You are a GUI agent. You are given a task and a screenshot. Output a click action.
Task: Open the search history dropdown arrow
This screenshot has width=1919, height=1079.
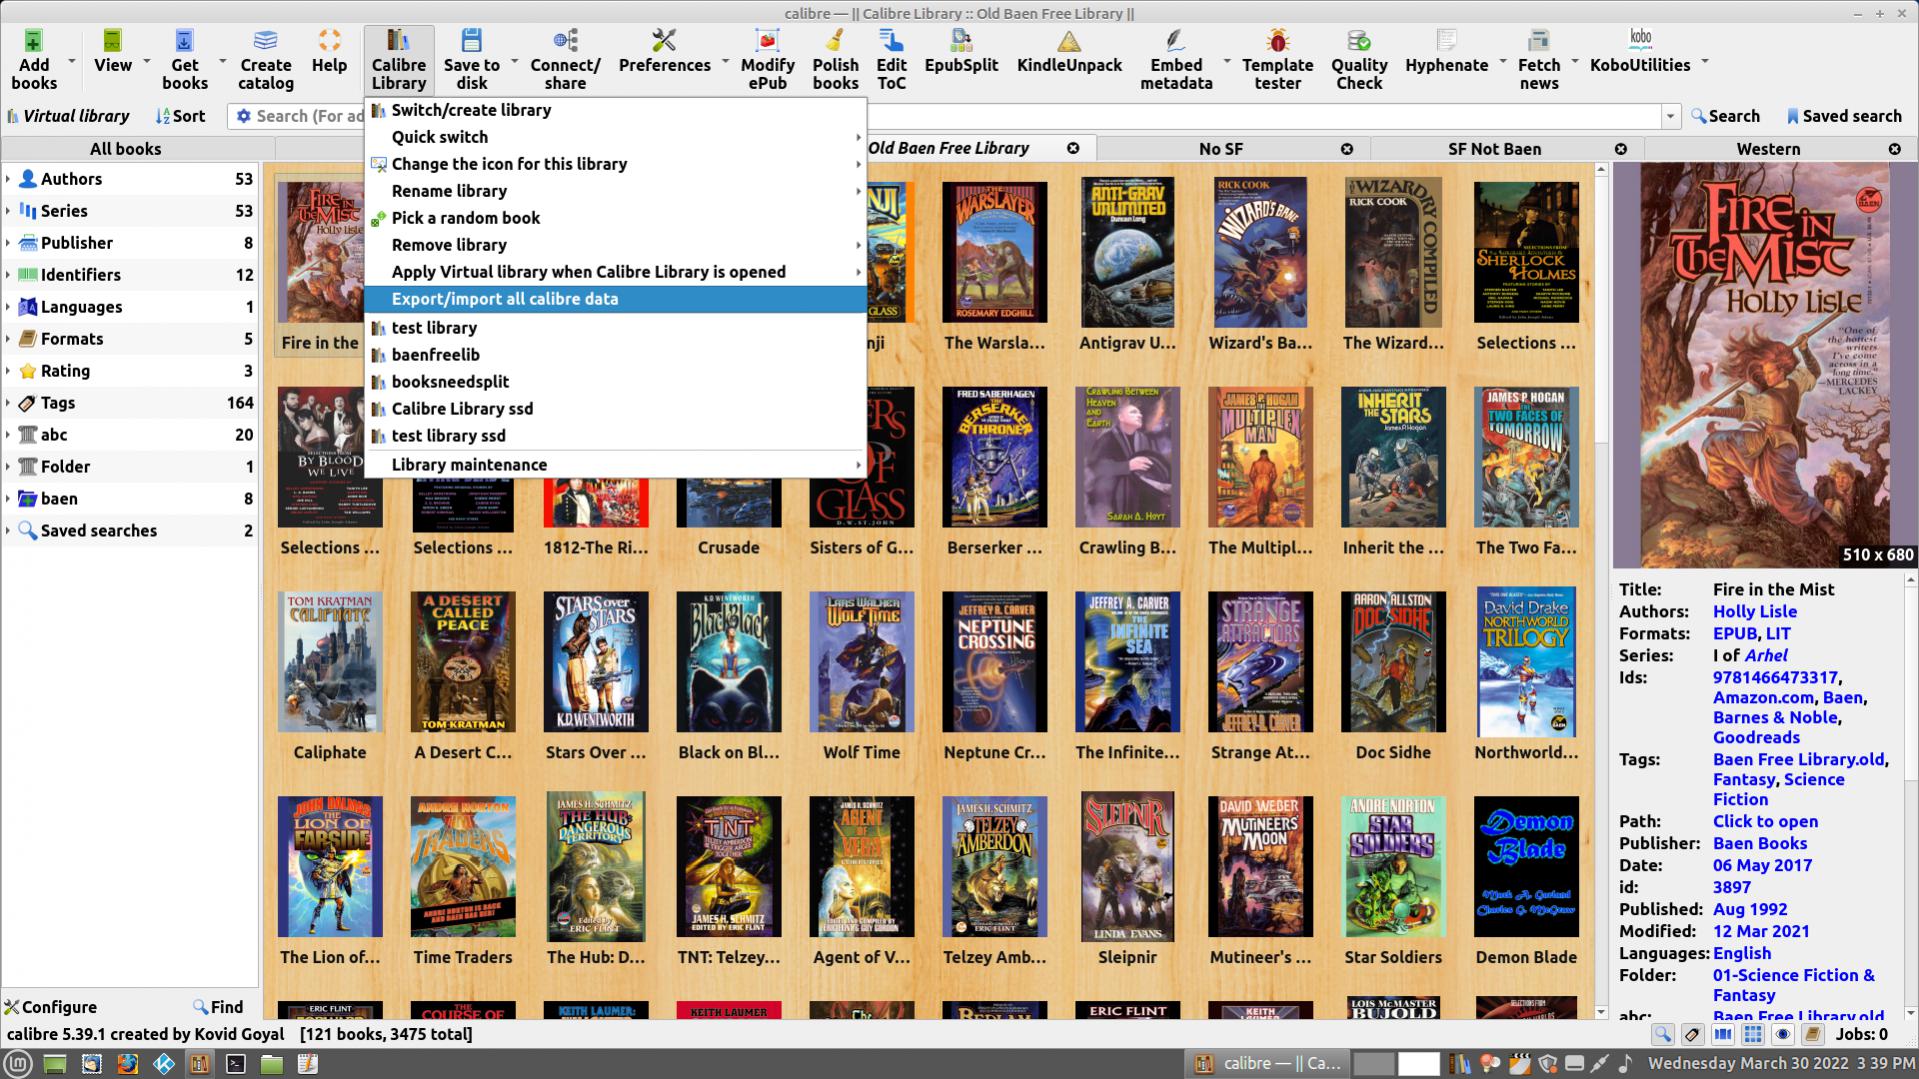coord(1670,117)
